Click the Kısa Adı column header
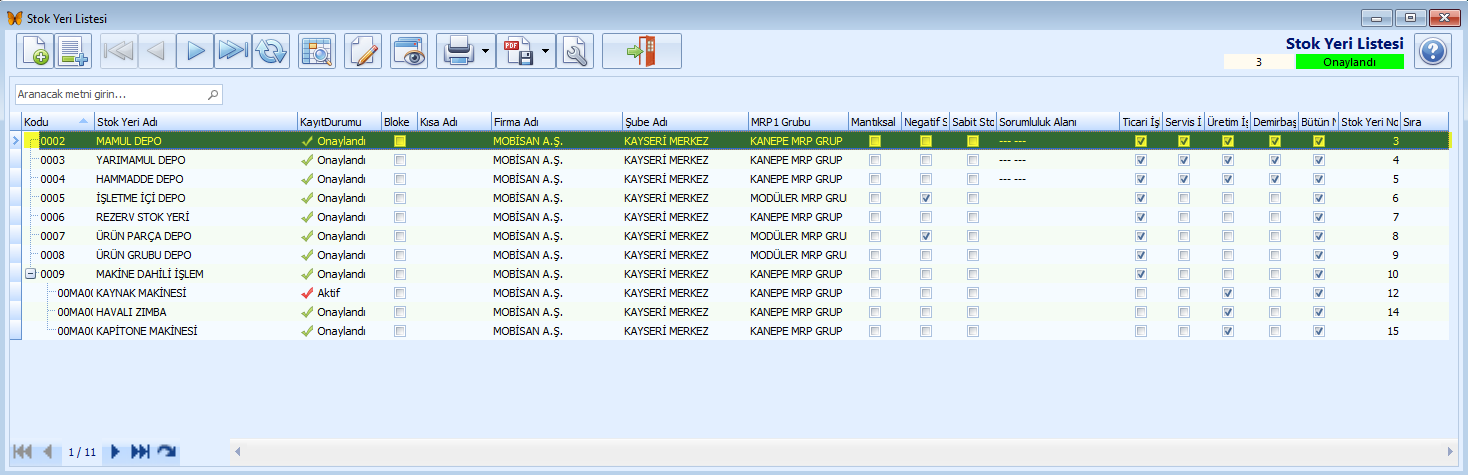 click(x=453, y=122)
